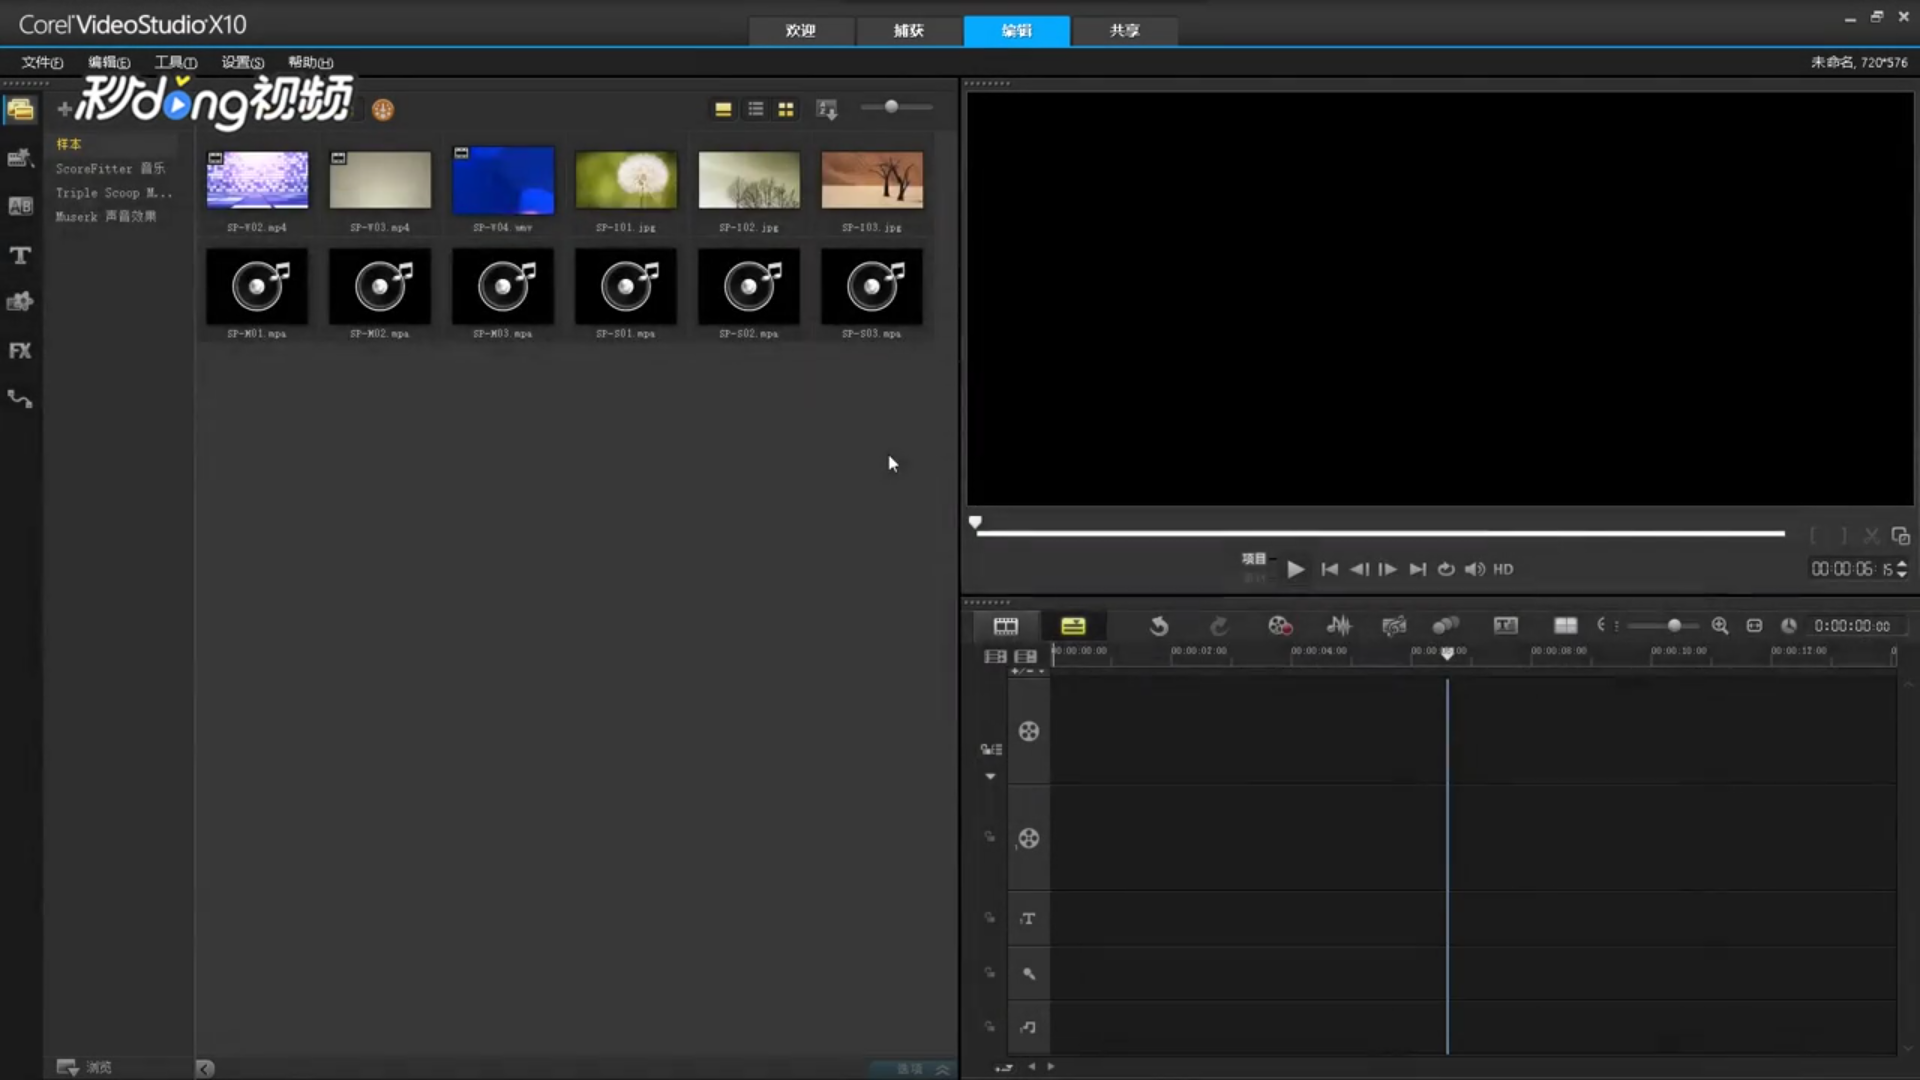Open the Subtitle Editor icon
Viewport: 1920px width, 1080px height.
[1505, 626]
